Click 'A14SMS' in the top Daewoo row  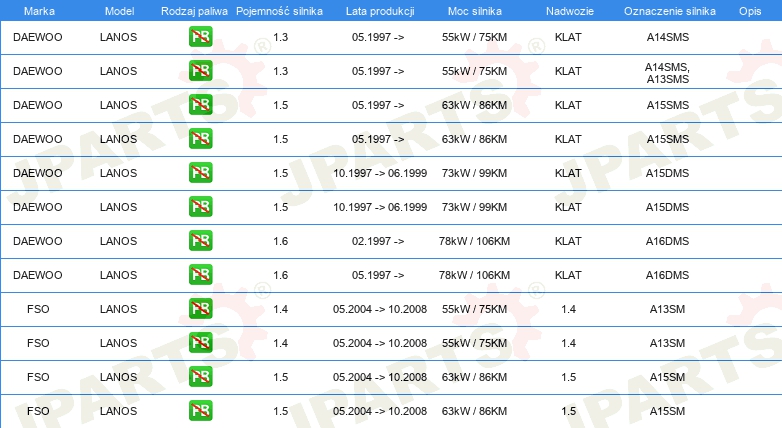pos(667,37)
